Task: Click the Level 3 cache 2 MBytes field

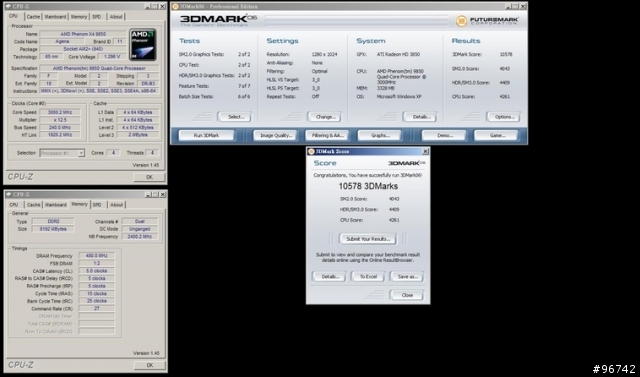Action: 138,135
